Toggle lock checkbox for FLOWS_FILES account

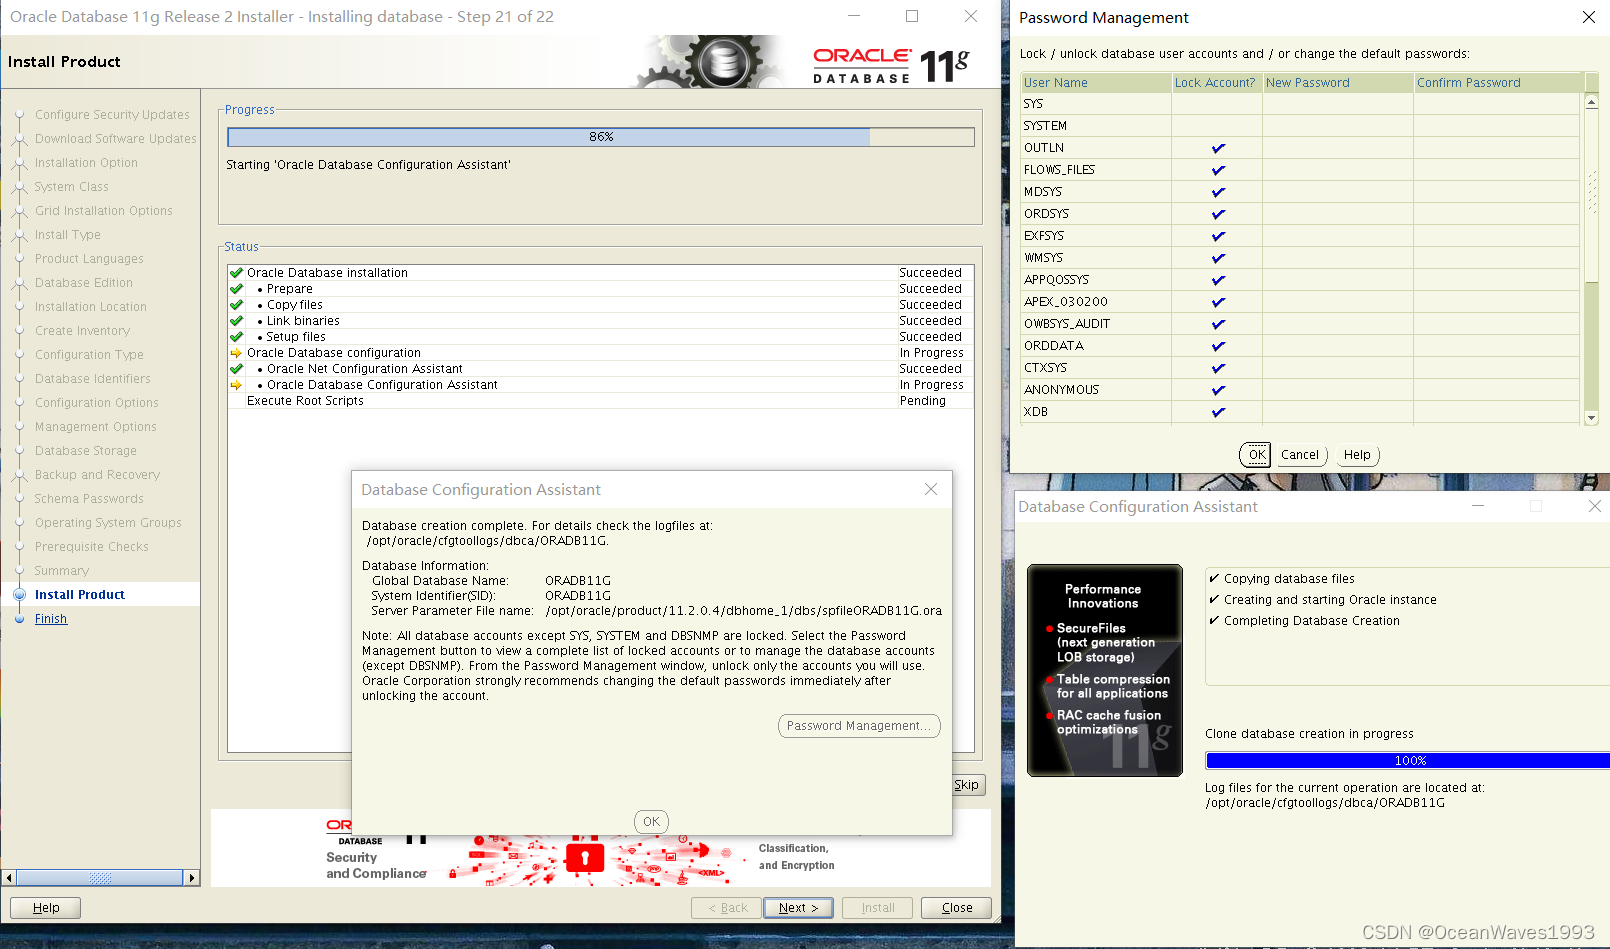tap(1218, 170)
